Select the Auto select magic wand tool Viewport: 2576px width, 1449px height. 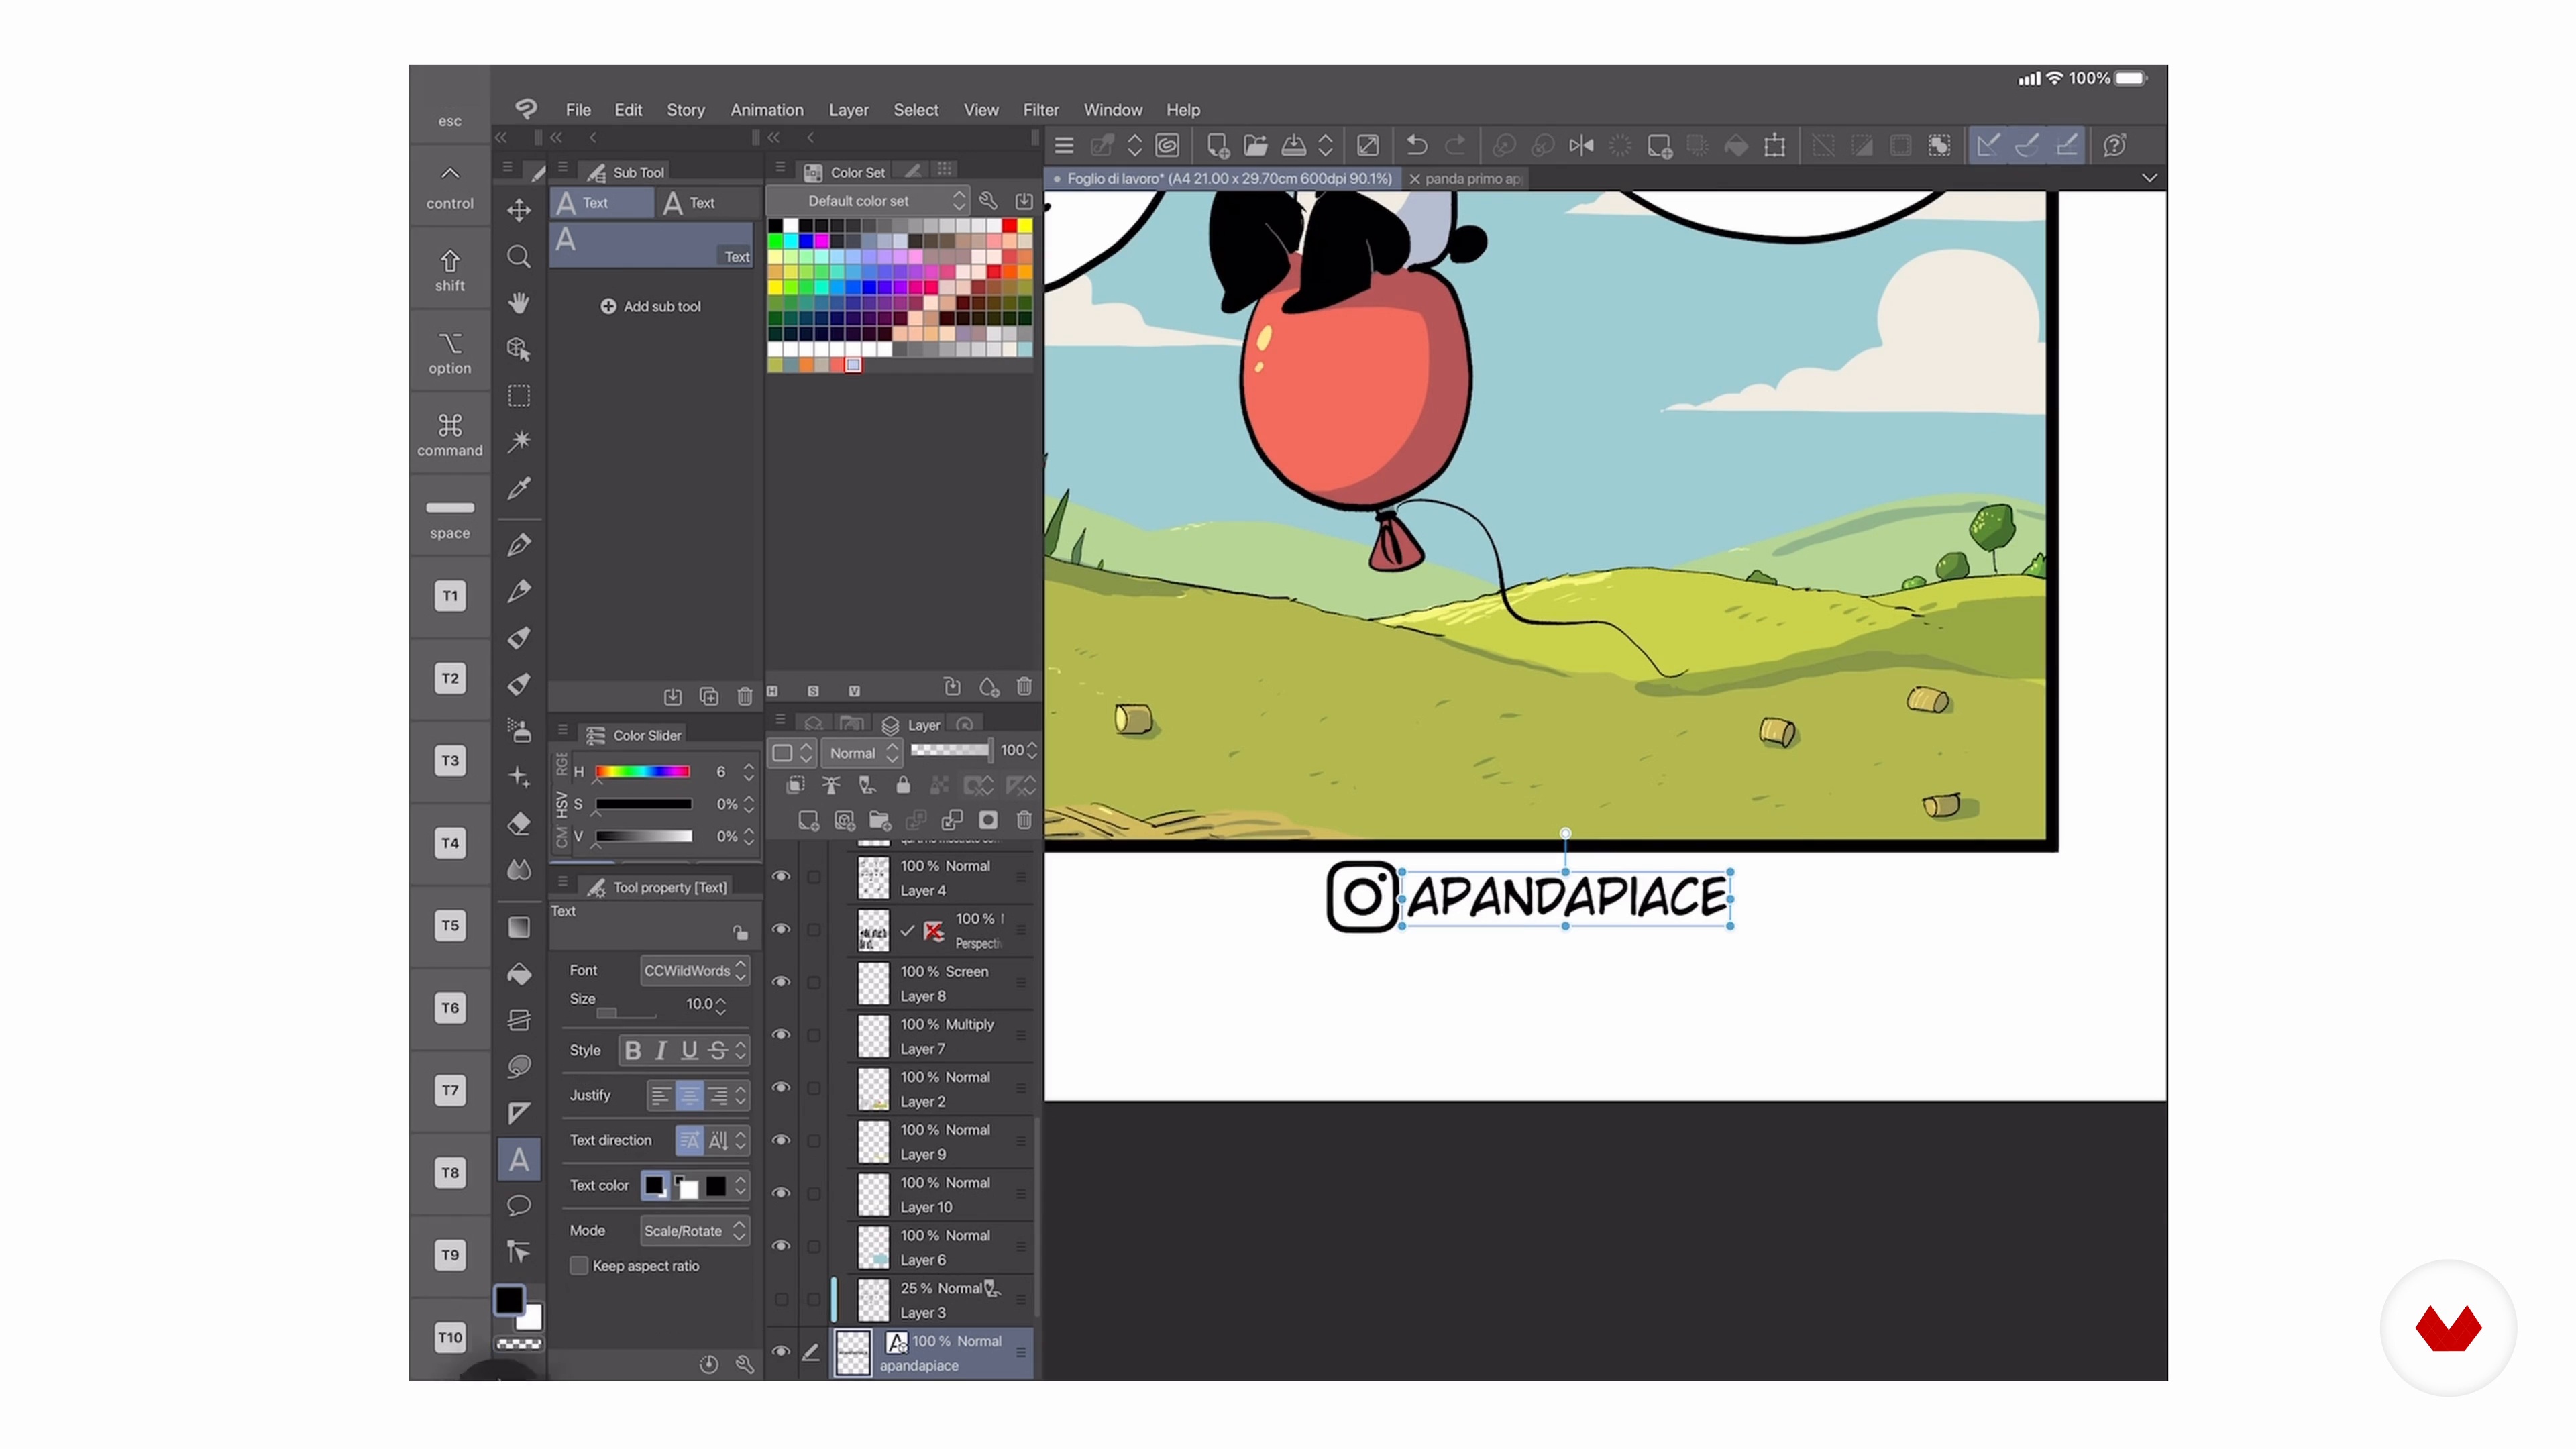click(518, 441)
